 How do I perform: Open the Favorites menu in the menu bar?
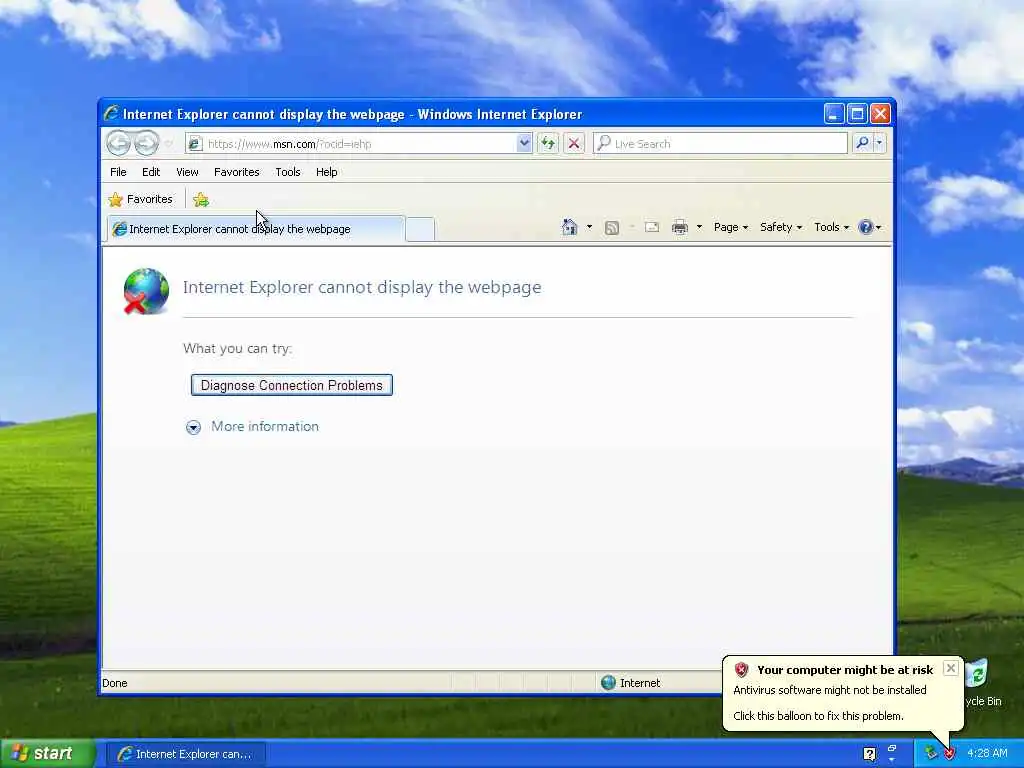pyautogui.click(x=236, y=172)
